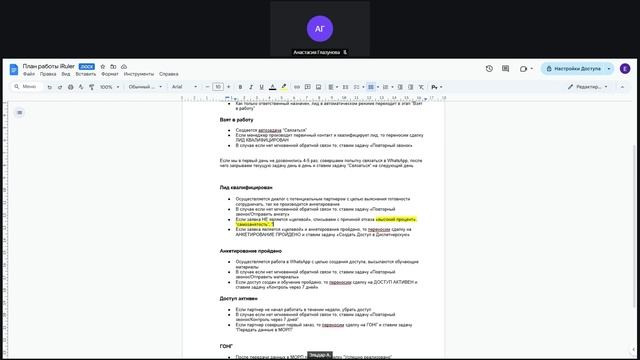Click the font size field

[218, 87]
